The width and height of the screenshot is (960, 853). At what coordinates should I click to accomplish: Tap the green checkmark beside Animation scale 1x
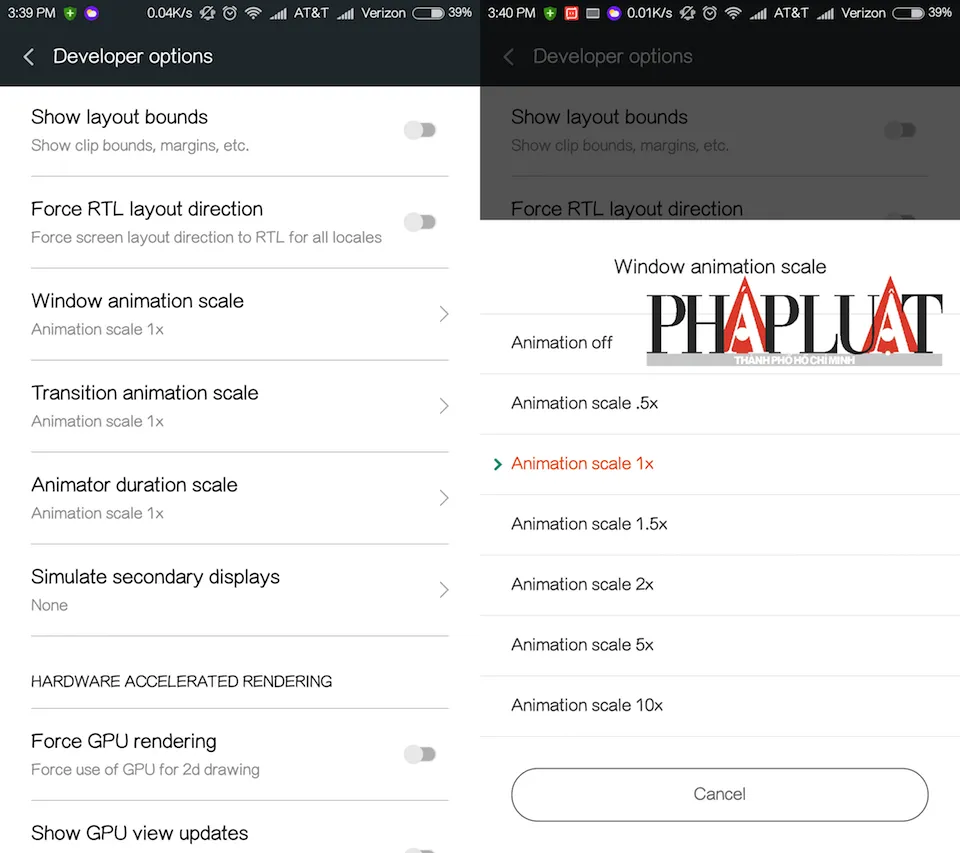pyautogui.click(x=498, y=464)
